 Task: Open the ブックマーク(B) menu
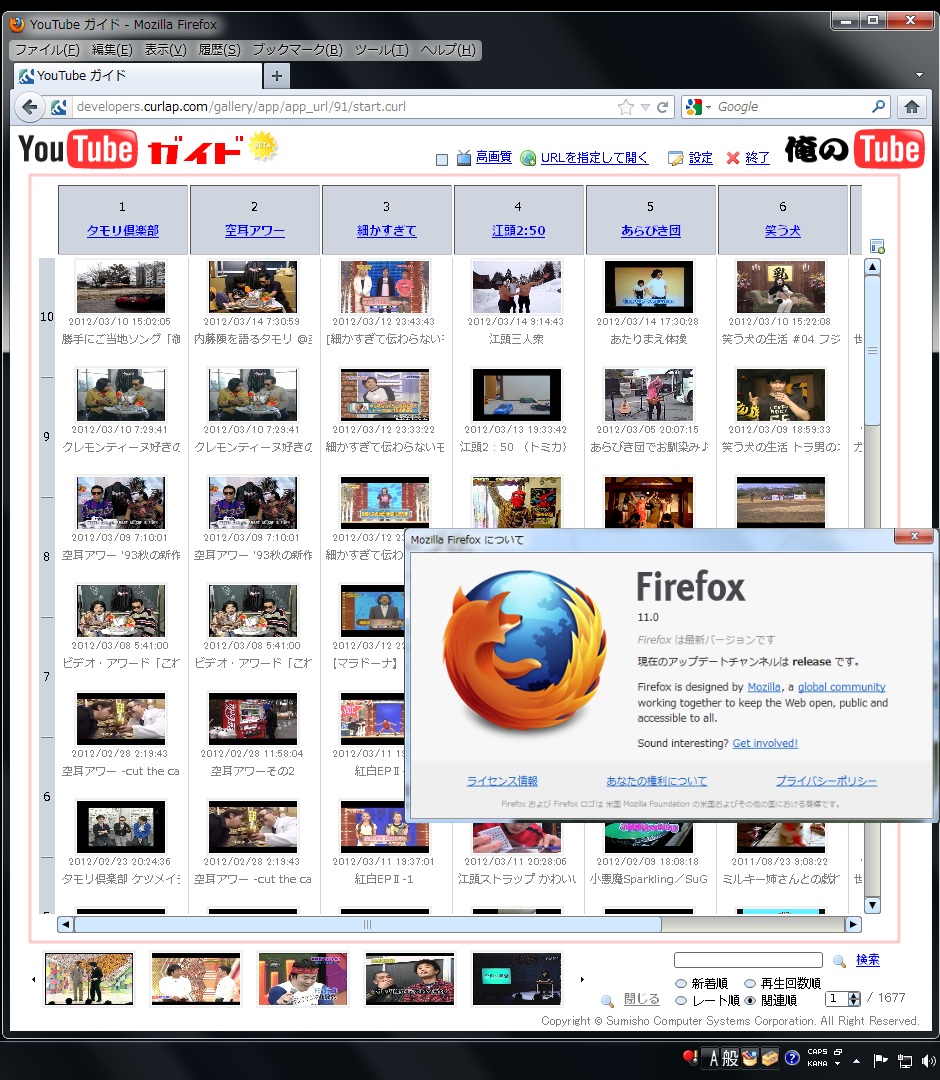pos(297,50)
